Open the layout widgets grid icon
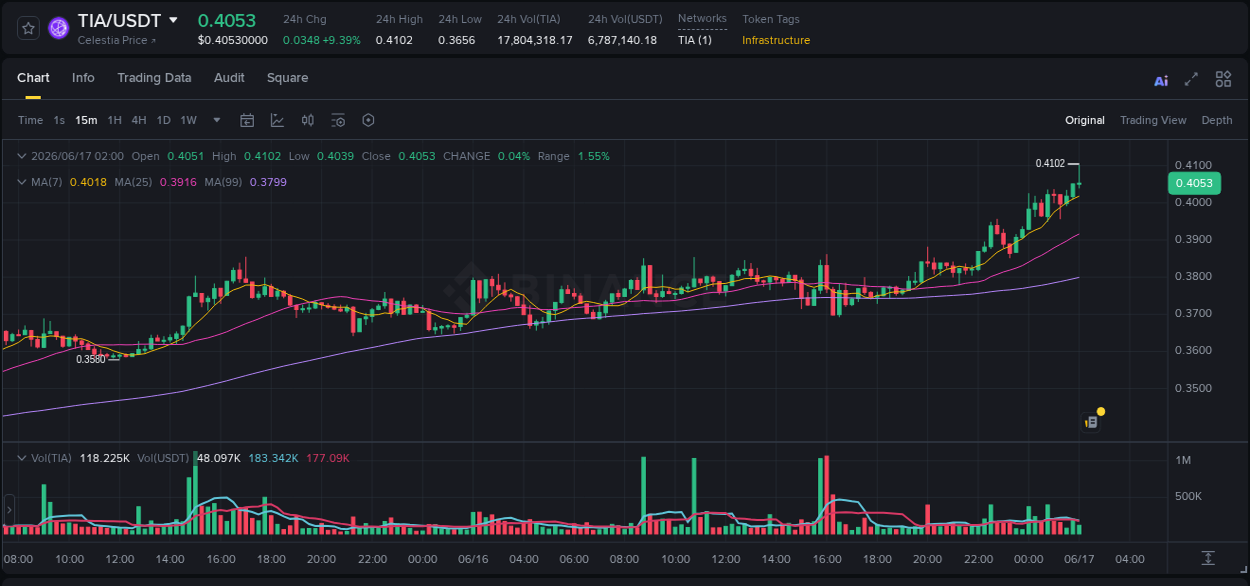The width and height of the screenshot is (1250, 586). (x=1223, y=79)
